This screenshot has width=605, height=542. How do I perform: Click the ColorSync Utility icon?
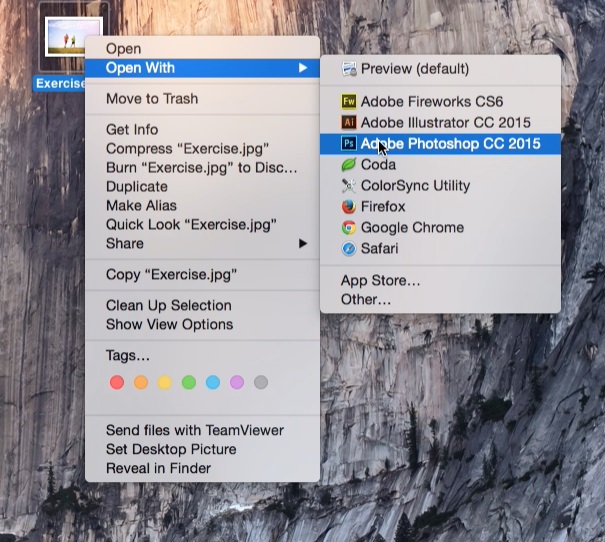click(348, 186)
